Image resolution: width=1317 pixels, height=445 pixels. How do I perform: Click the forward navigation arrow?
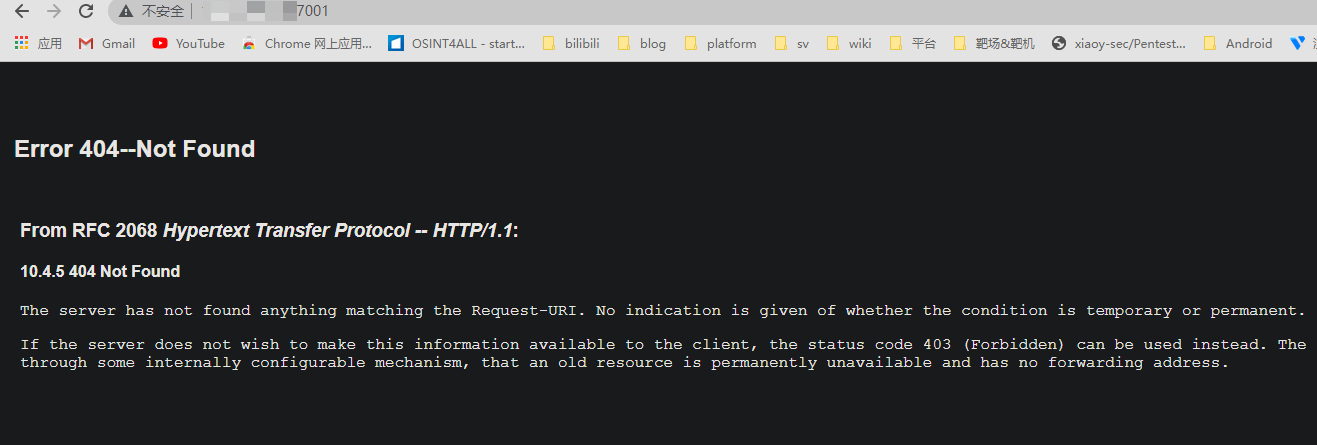[x=54, y=11]
